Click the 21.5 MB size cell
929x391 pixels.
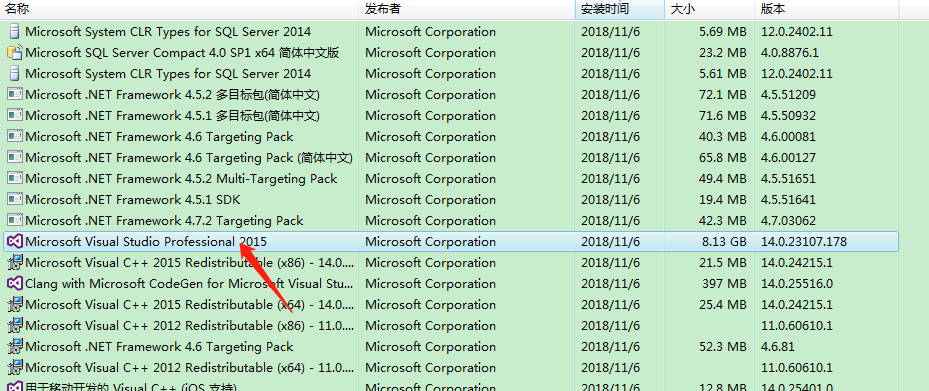[723, 262]
